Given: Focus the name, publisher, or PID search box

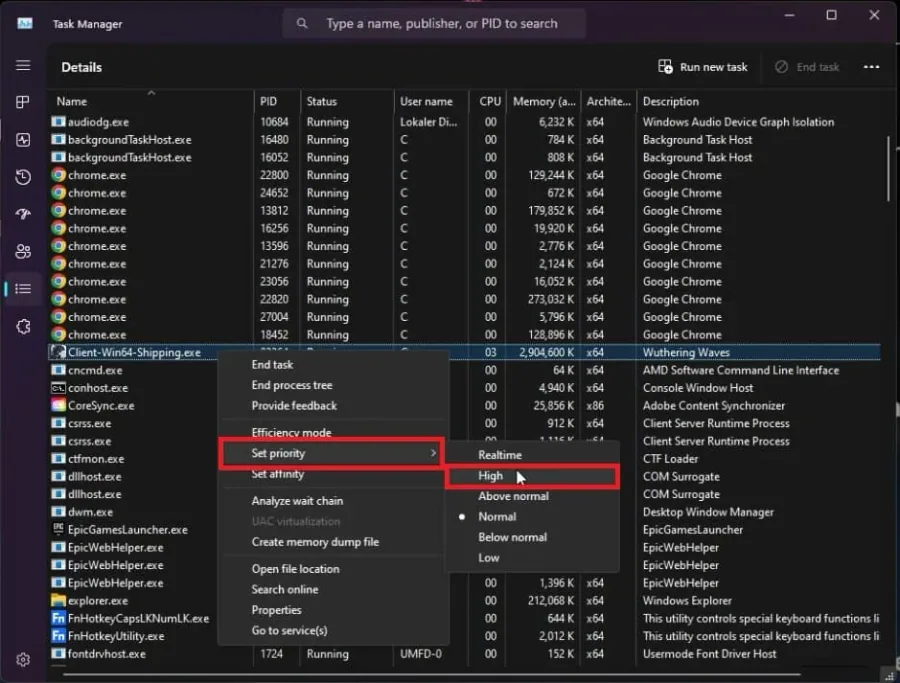Looking at the screenshot, I should point(434,24).
